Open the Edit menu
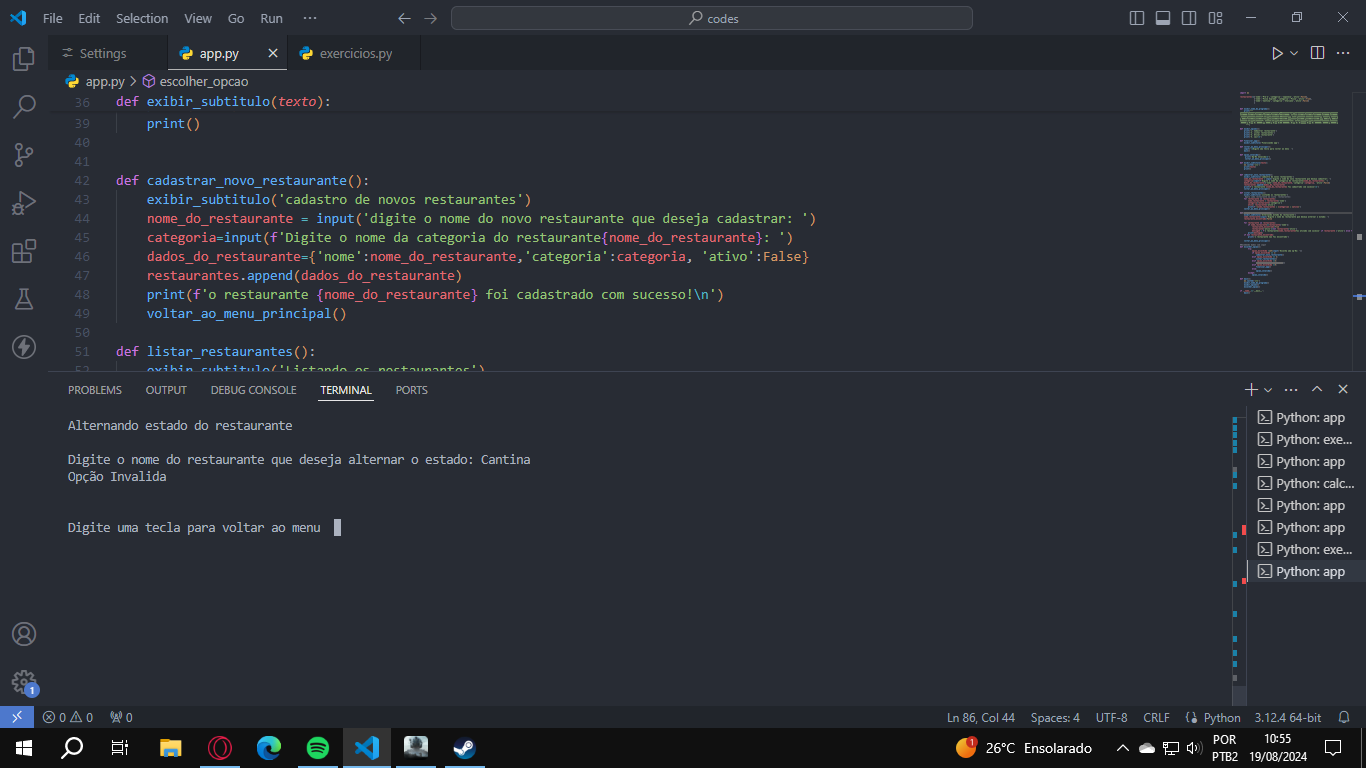 point(89,18)
